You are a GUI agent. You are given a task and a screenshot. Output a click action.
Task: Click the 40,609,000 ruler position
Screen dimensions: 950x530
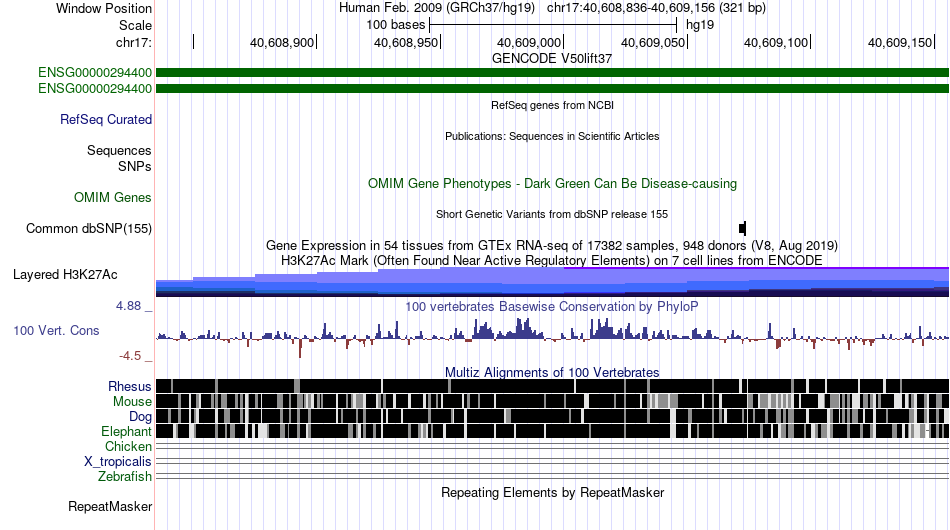coord(529,43)
